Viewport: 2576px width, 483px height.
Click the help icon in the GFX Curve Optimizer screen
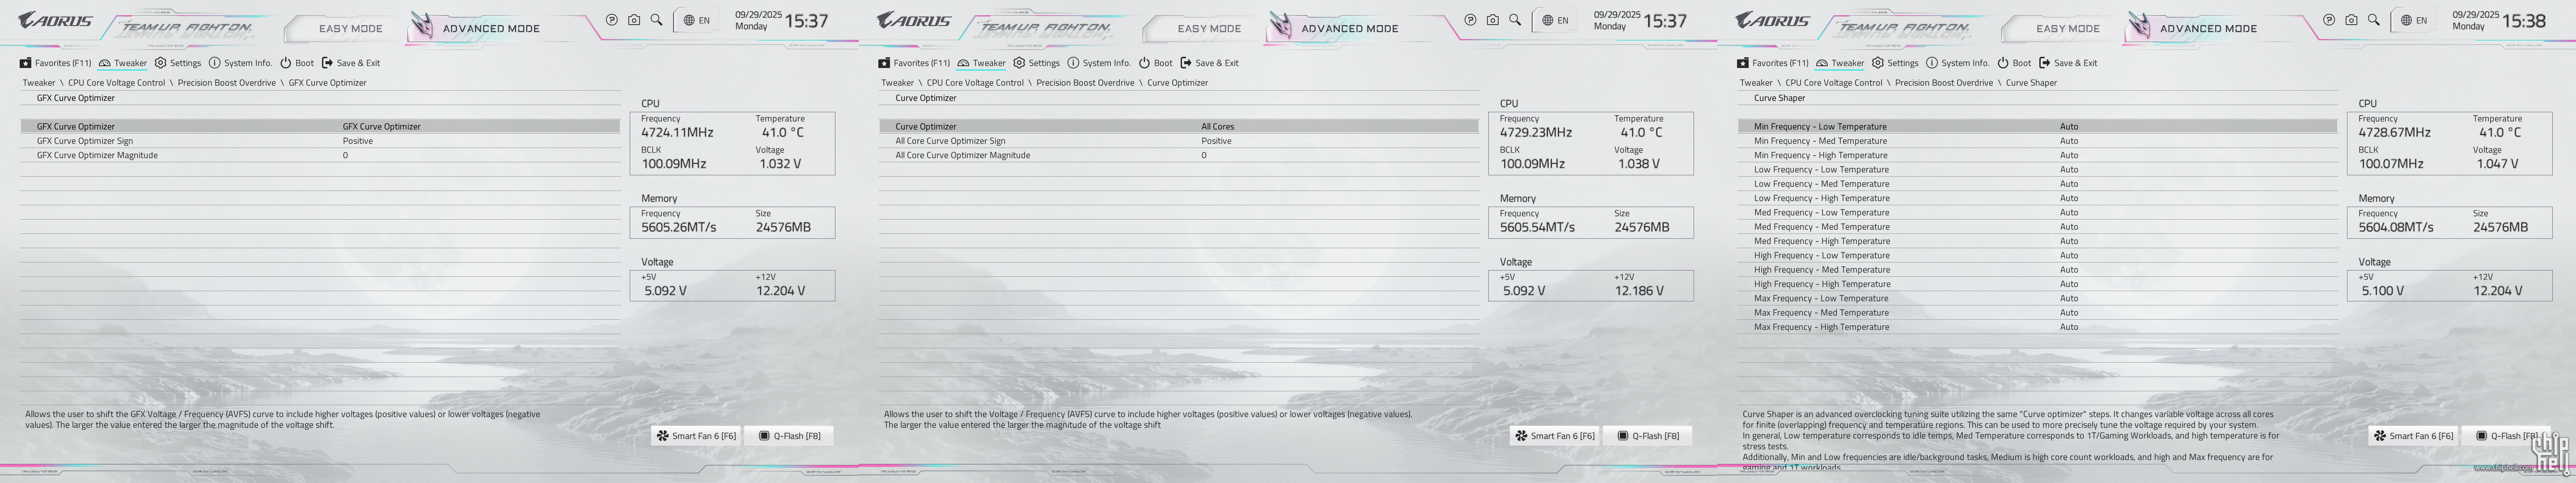[612, 20]
